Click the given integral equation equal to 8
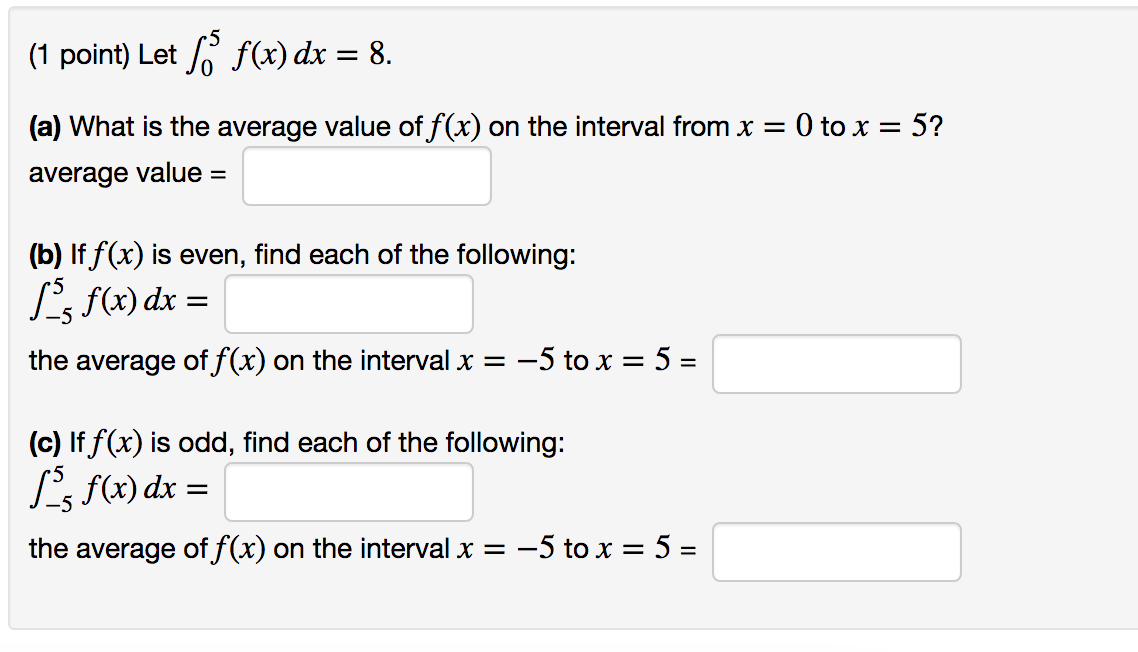Viewport: 1138px width, 652px height. [289, 54]
